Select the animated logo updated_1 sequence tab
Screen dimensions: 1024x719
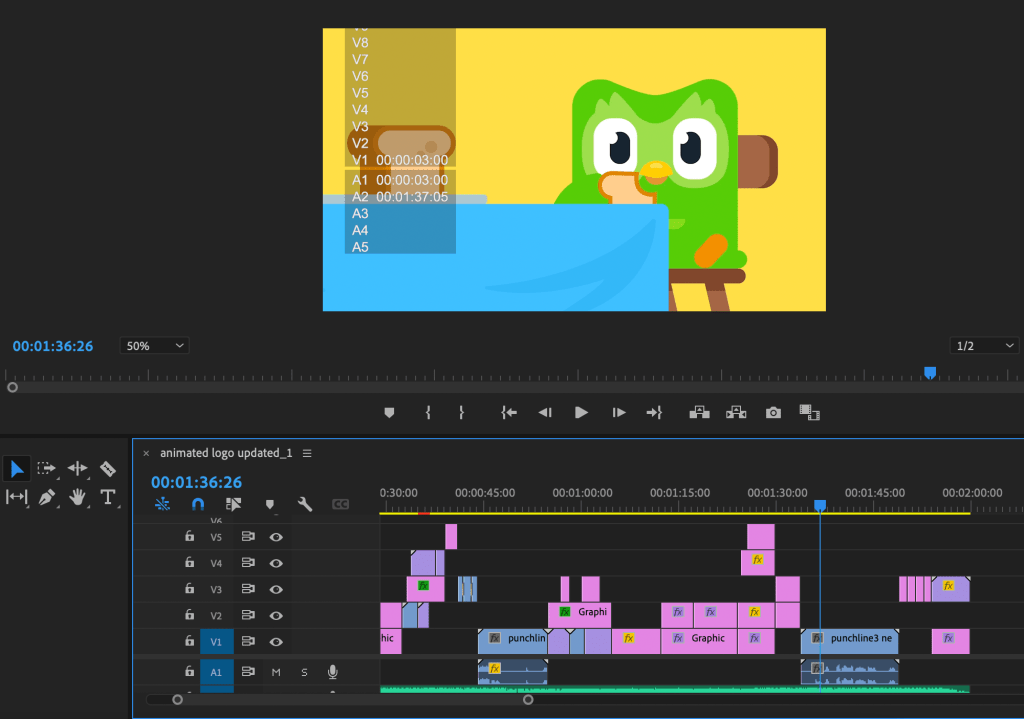(x=226, y=453)
